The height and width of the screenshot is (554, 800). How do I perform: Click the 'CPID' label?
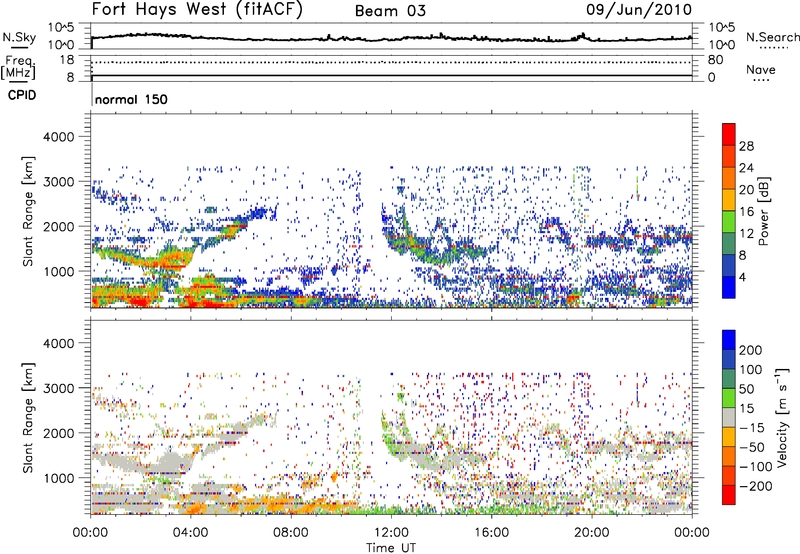tap(22, 95)
